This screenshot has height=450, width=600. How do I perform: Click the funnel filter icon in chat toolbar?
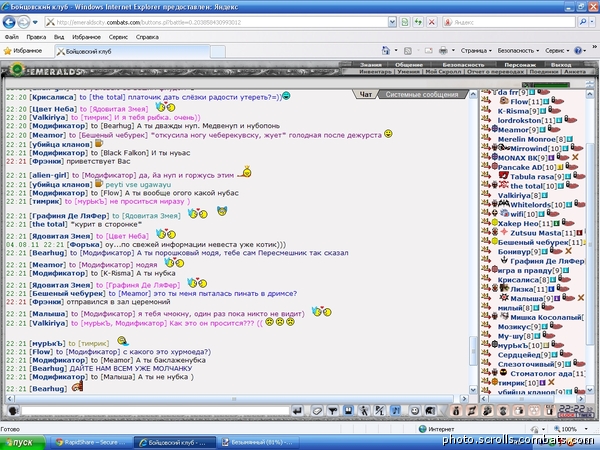pyautogui.click(x=333, y=411)
